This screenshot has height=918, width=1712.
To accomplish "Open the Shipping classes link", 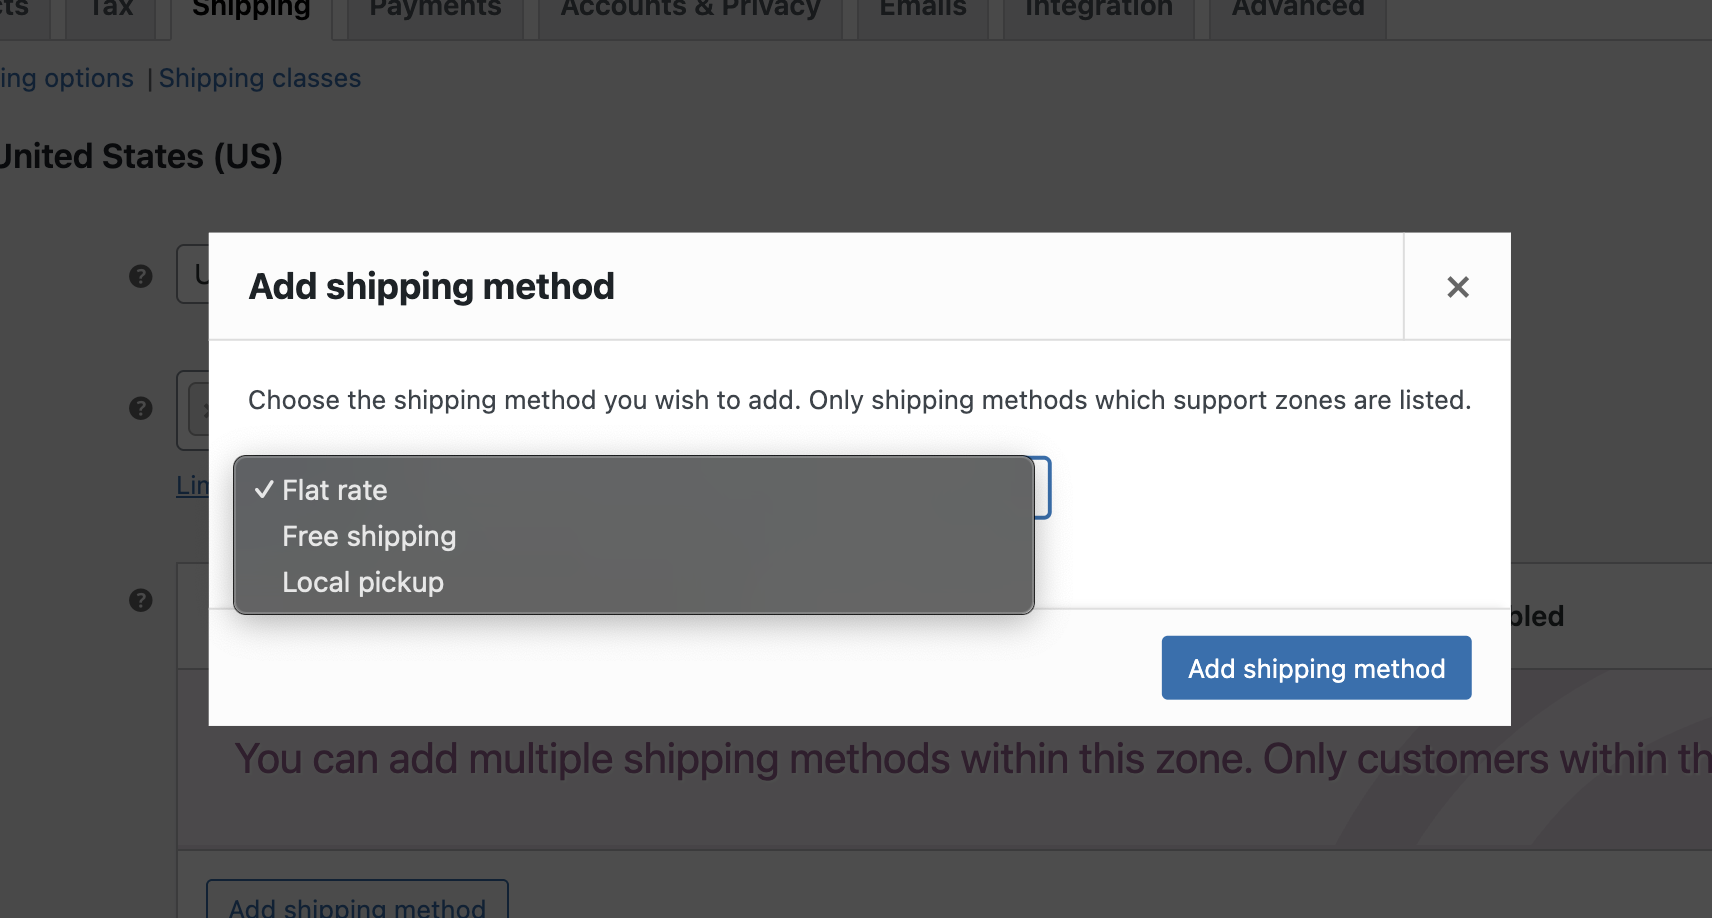I will coord(260,78).
